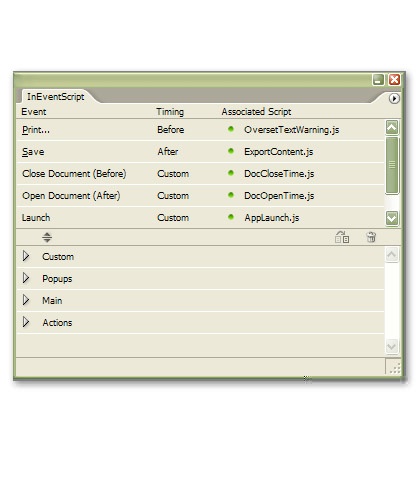This screenshot has height=480, width=420.
Task: Toggle green dot for ExportContent.js
Action: pos(231,151)
